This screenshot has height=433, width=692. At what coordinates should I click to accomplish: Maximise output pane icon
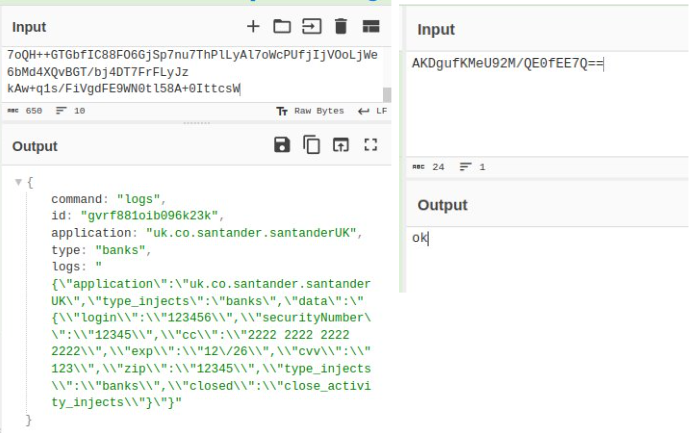(x=371, y=145)
